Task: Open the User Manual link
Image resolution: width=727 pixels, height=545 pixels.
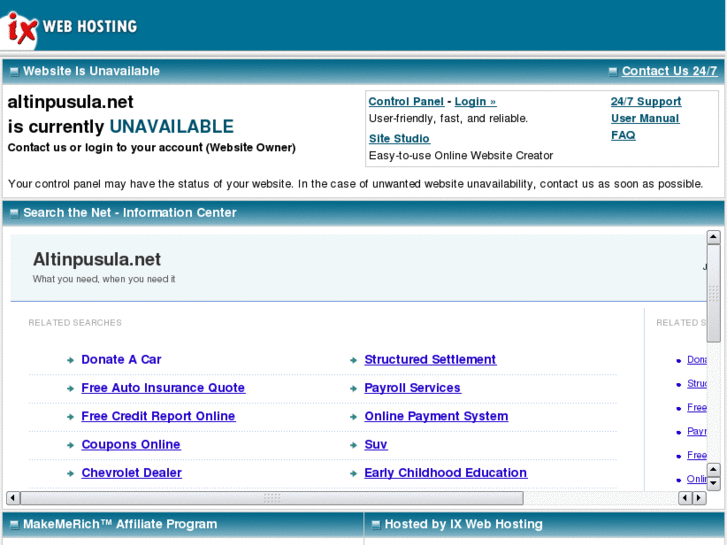Action: [x=645, y=118]
